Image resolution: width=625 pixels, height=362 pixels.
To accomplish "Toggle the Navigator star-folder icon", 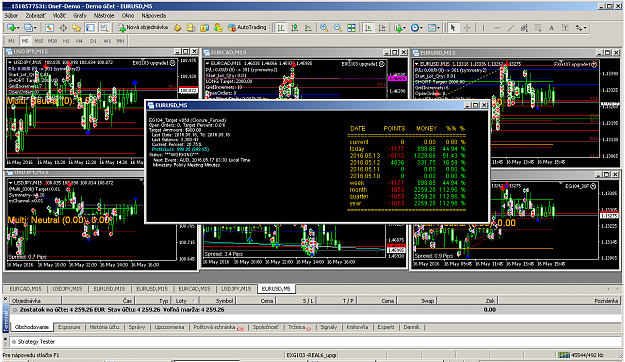I will click(76, 28).
